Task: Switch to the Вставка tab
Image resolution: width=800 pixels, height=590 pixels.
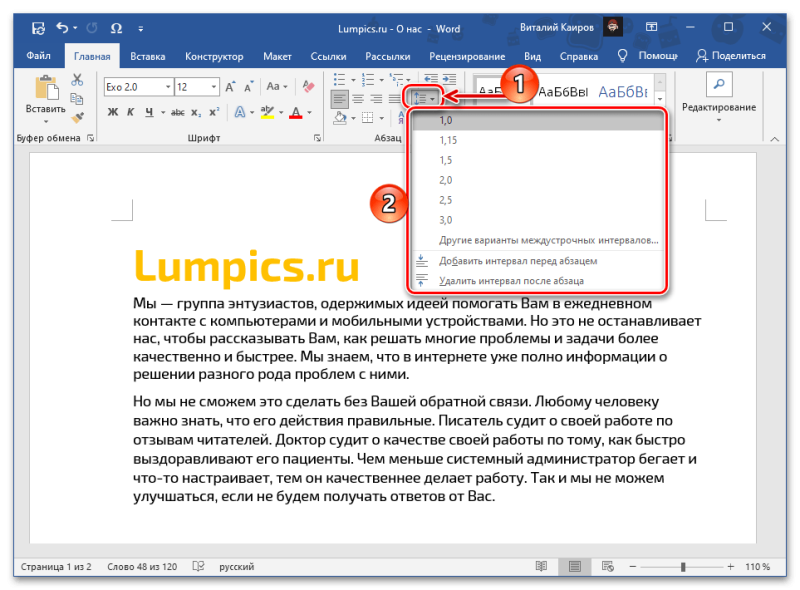Action: click(x=147, y=56)
